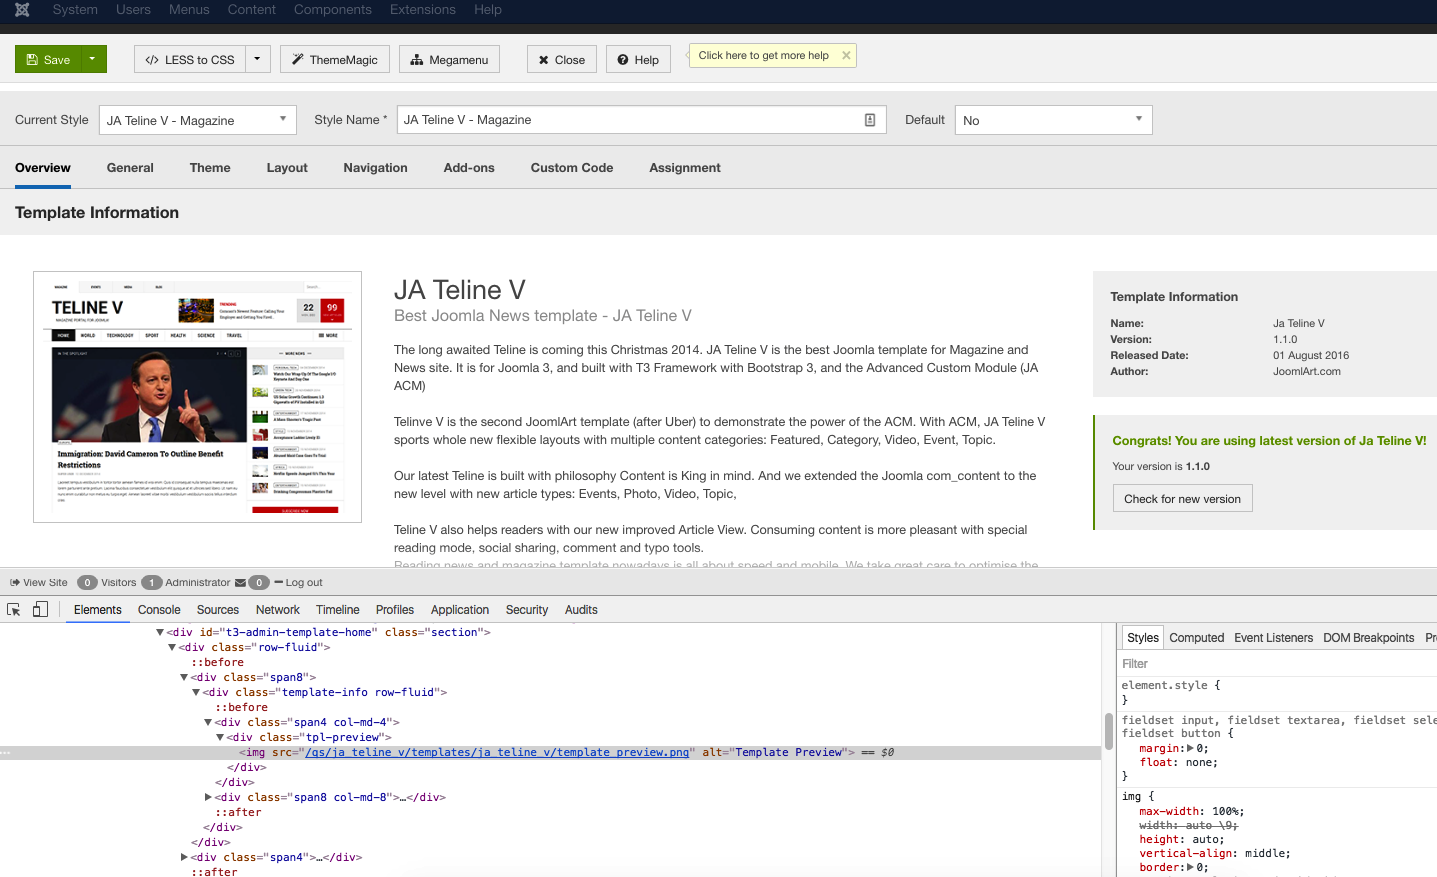The image size is (1437, 877).
Task: Select the DevTools element inspector icon
Action: 14,610
